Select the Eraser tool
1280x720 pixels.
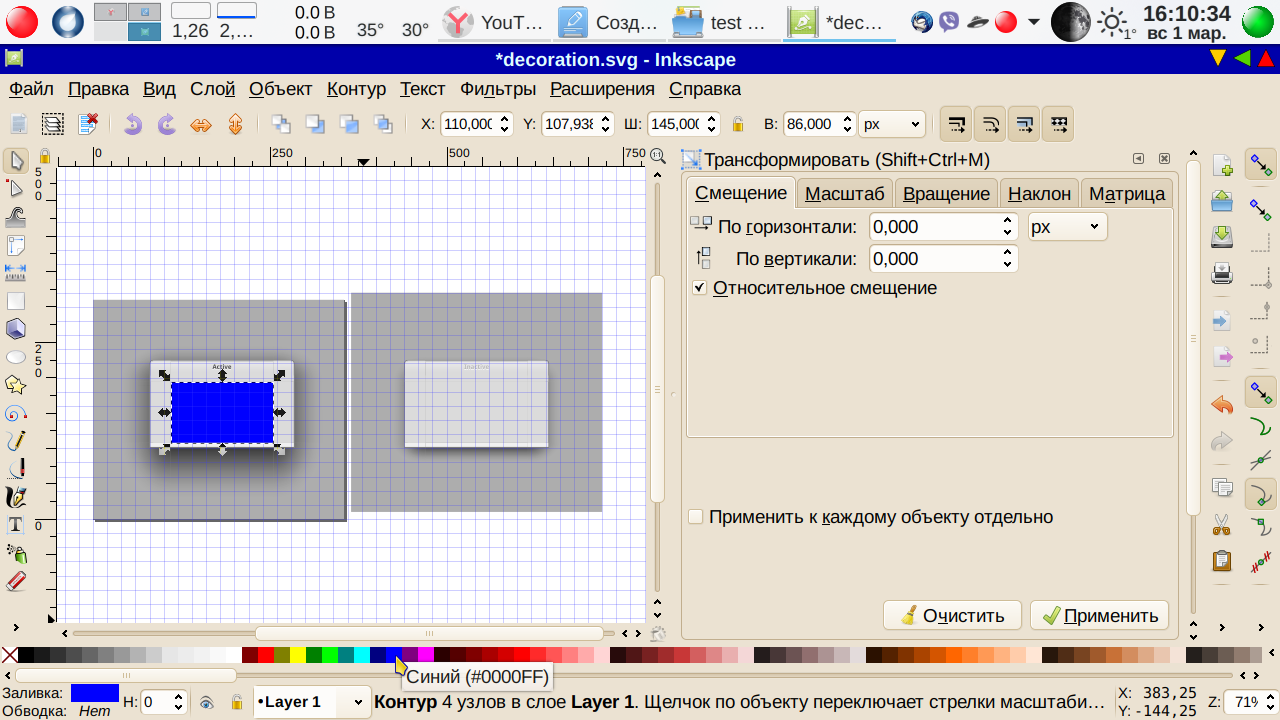tap(16, 580)
